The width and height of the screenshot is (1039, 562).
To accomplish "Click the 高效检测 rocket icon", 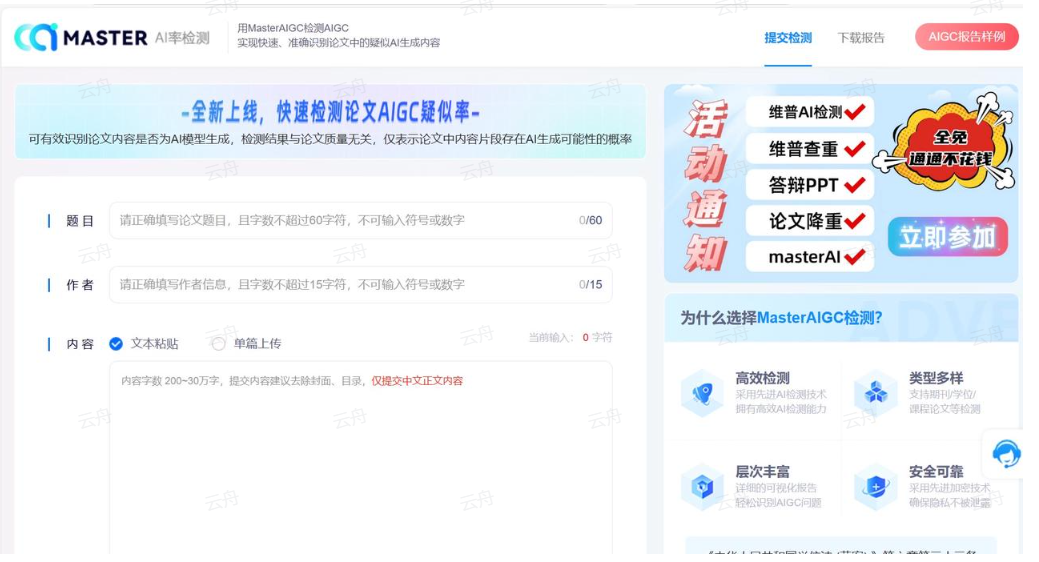I will coord(702,393).
